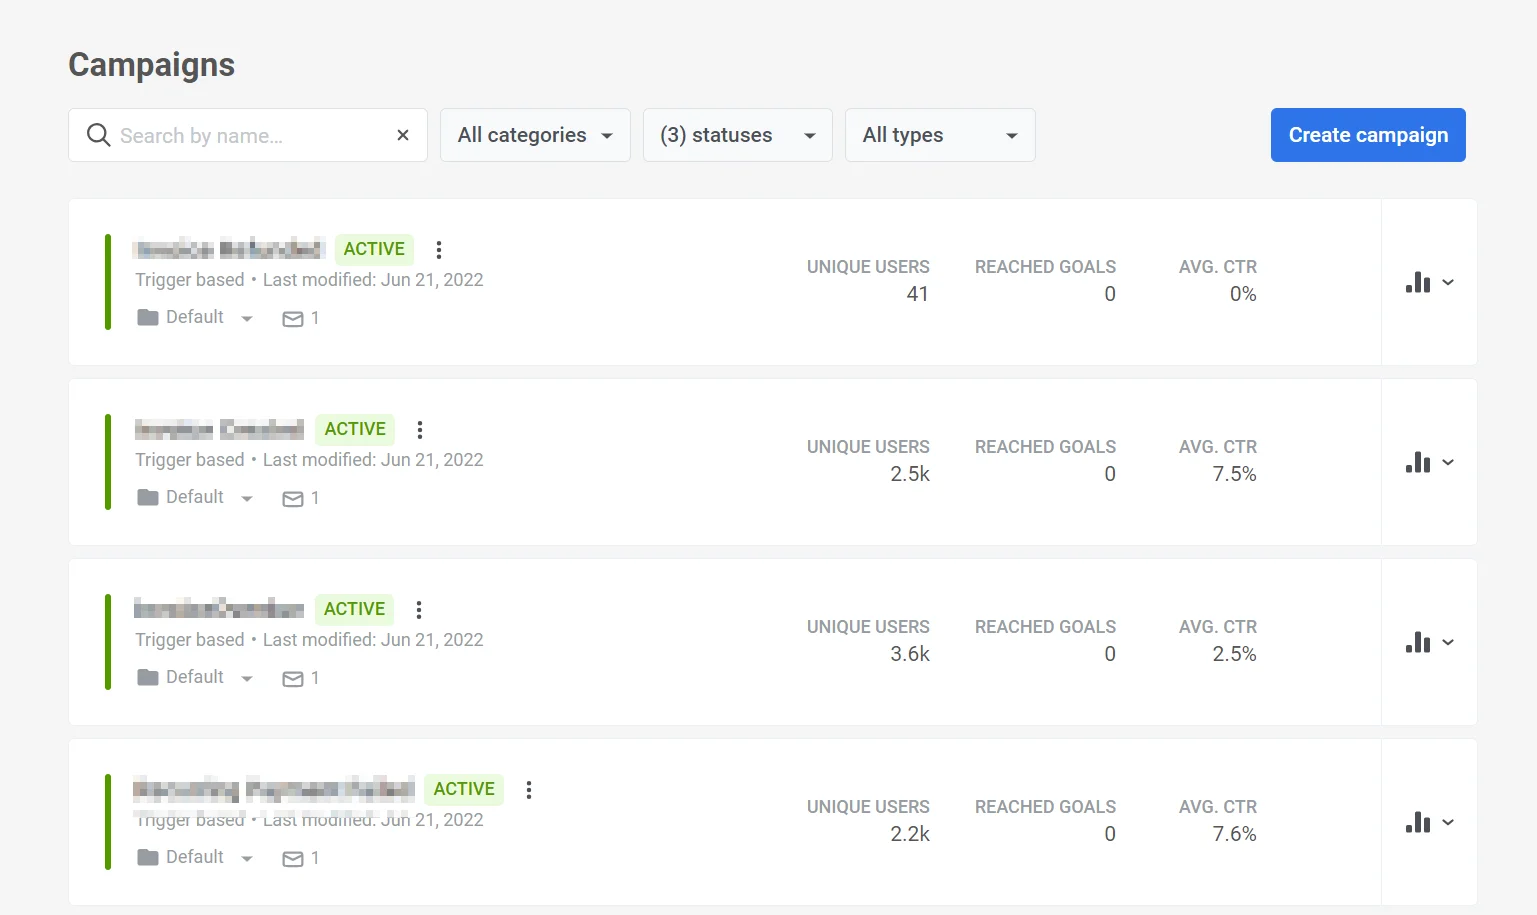Screen dimensions: 1537x915
Task: Click the ACTIVE badge on the first campaign
Action: (x=374, y=249)
